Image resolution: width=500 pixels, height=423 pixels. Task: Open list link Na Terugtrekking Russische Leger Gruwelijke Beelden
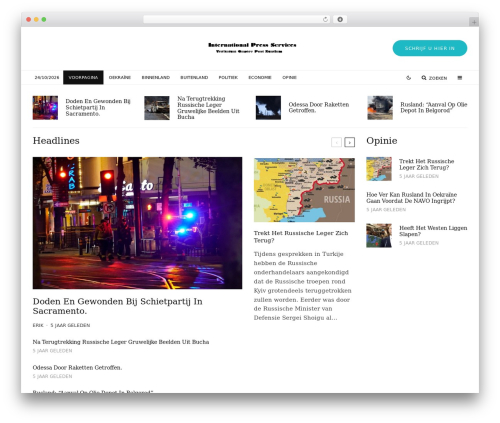121,342
